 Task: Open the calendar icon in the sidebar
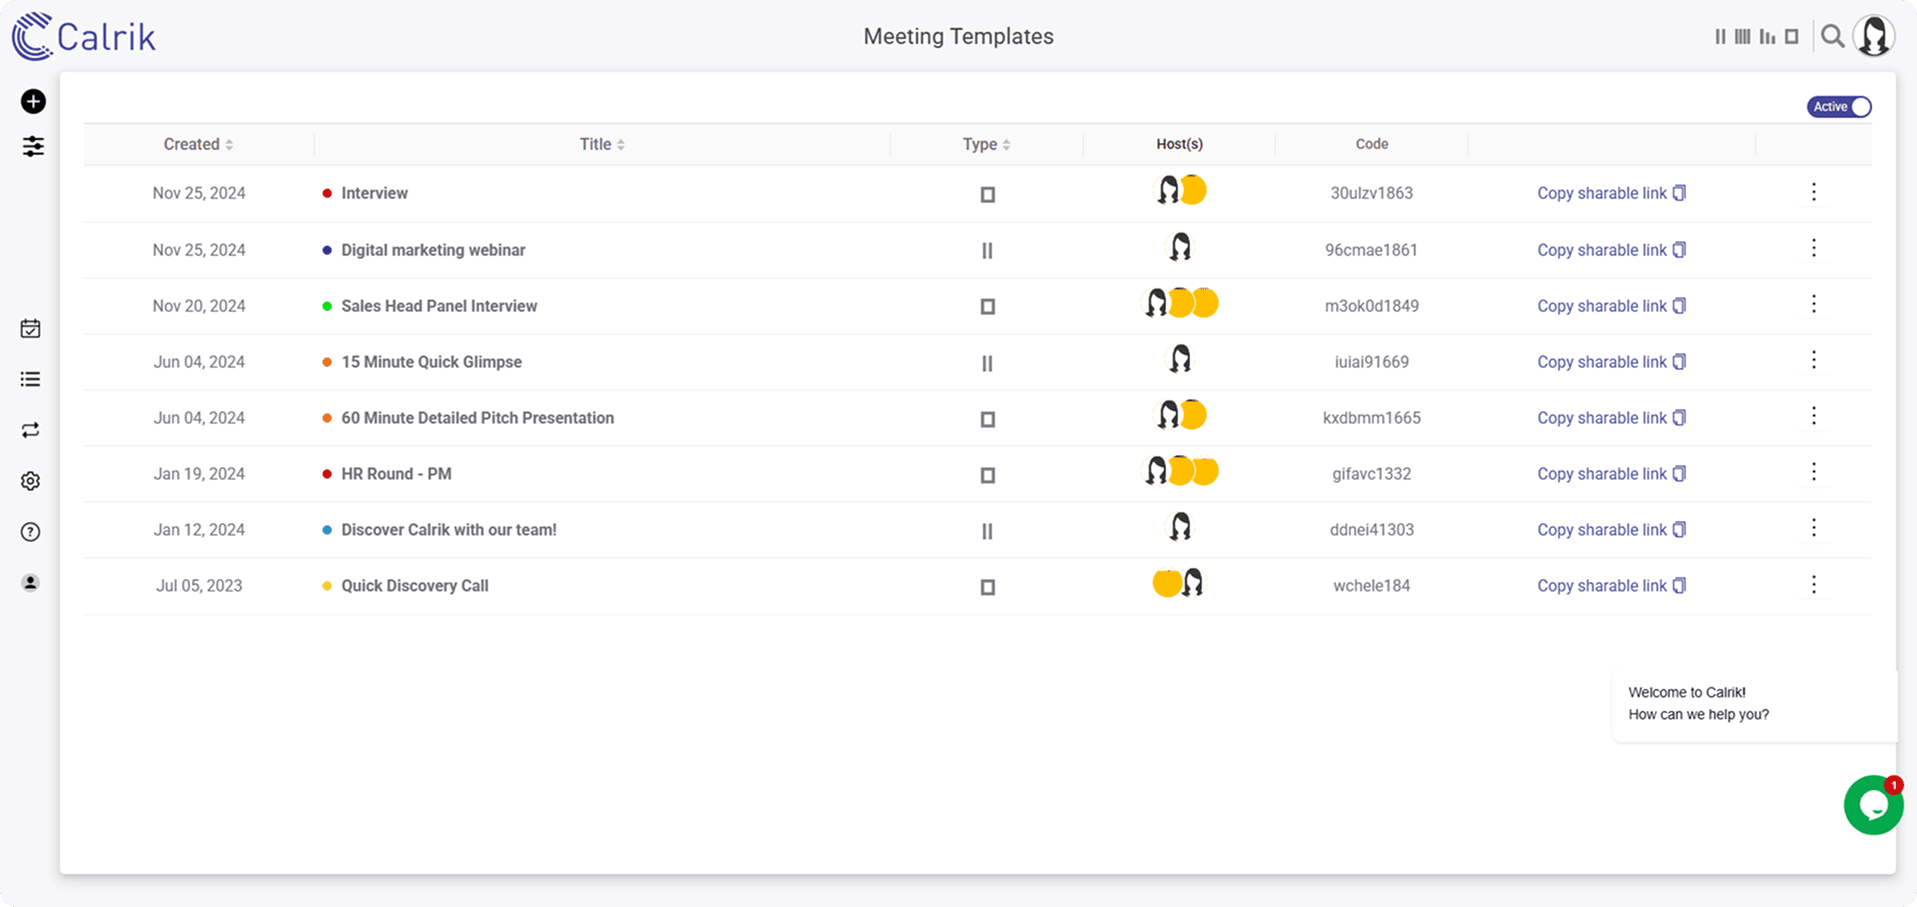(x=31, y=329)
